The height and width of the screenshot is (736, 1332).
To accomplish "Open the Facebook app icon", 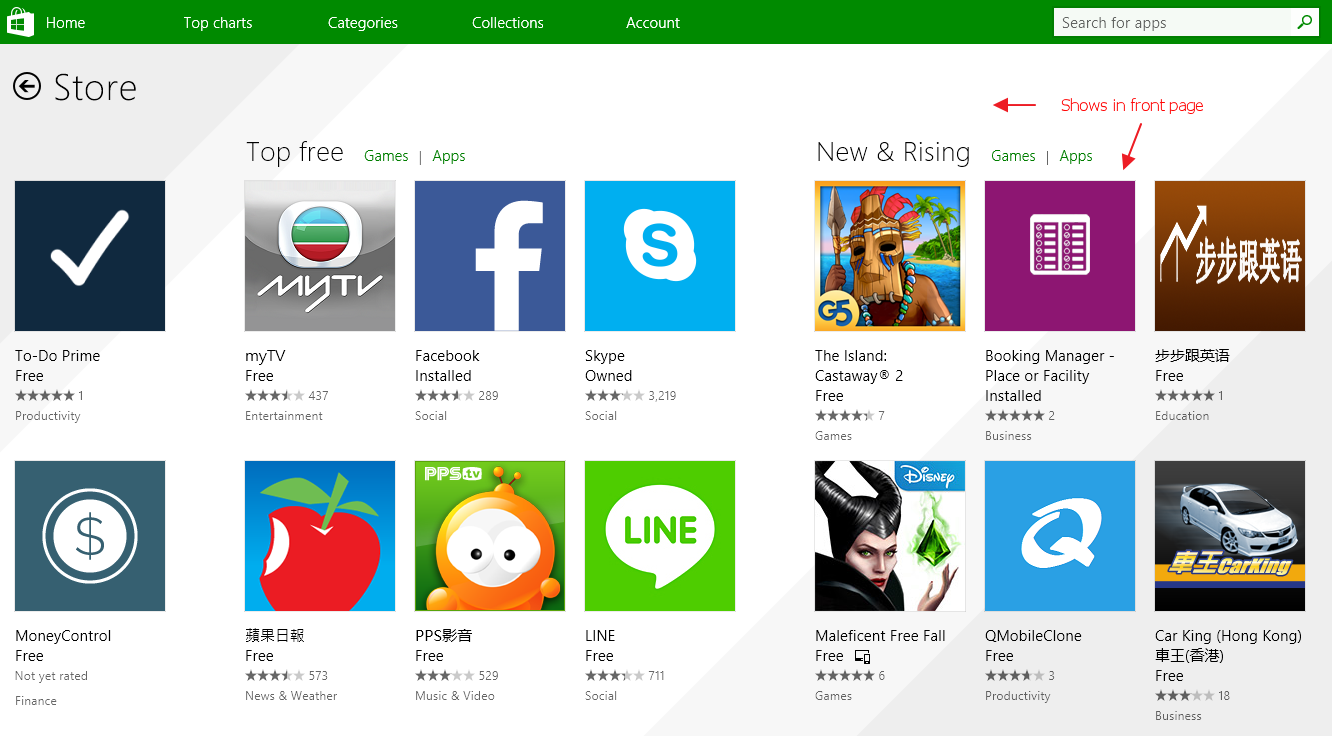I will pyautogui.click(x=490, y=256).
